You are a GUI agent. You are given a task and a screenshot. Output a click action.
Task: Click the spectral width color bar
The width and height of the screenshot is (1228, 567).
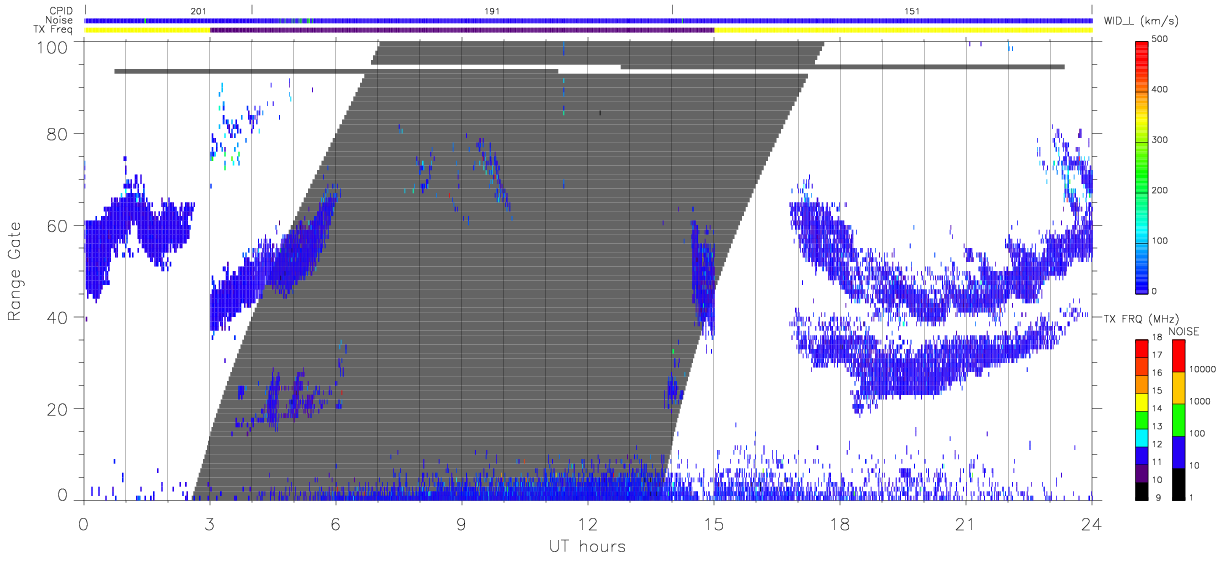coord(1140,165)
